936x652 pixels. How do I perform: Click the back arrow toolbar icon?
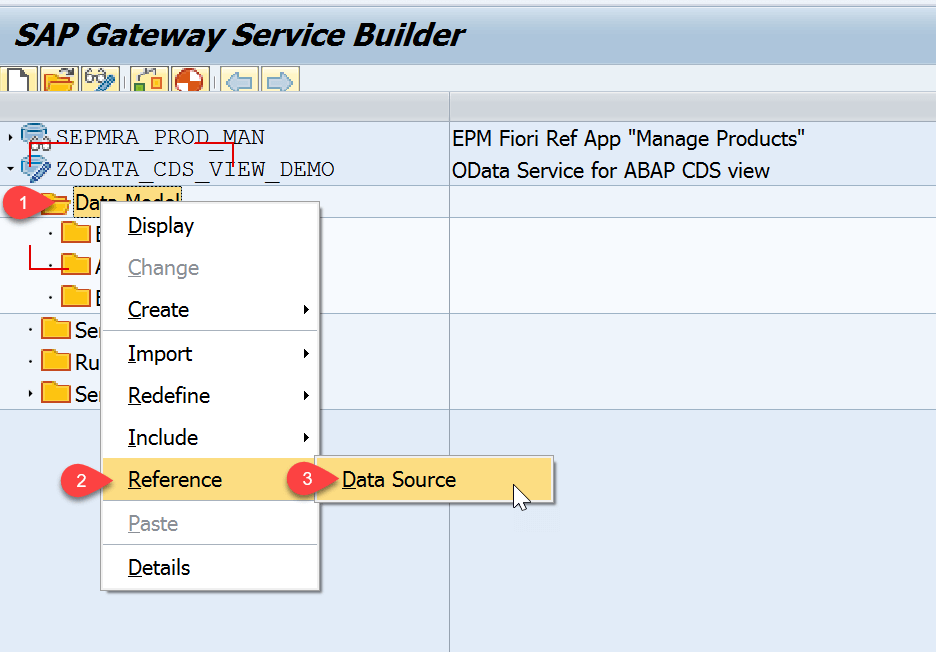(239, 80)
